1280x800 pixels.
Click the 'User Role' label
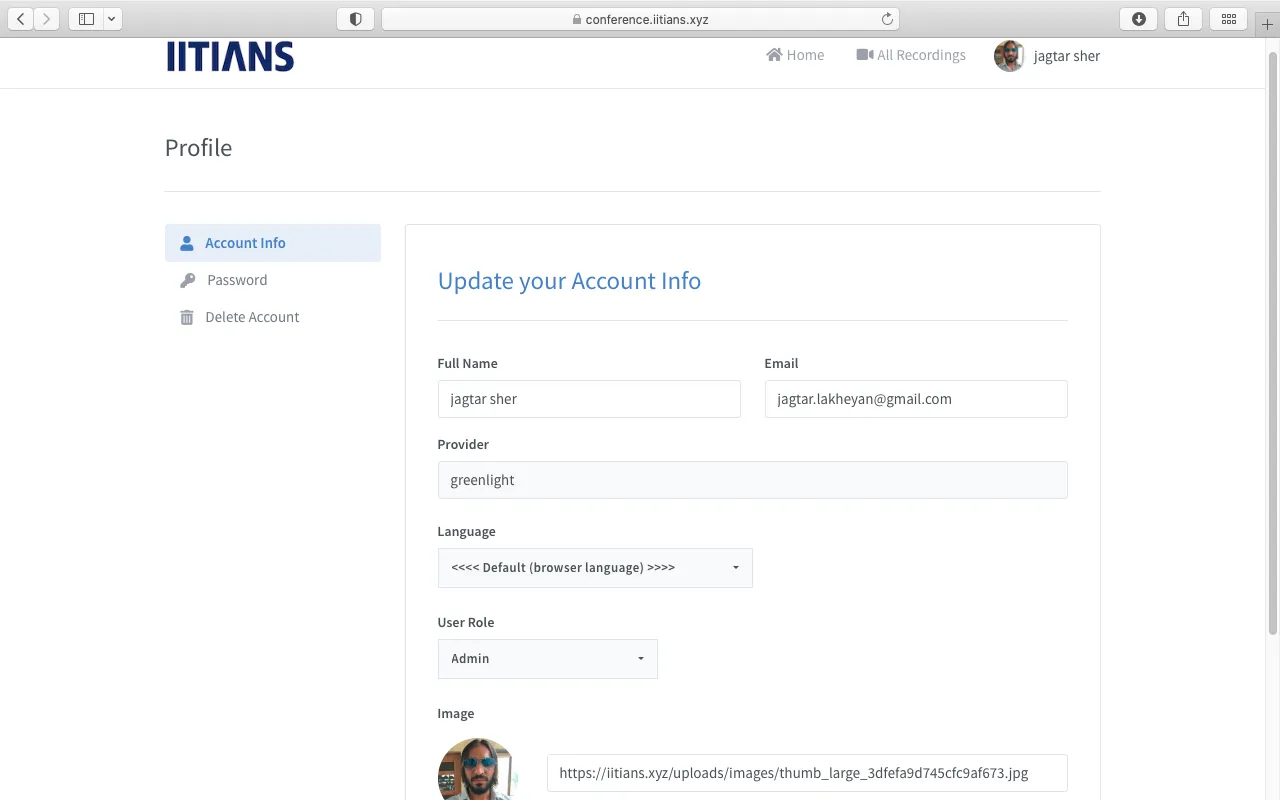pyautogui.click(x=466, y=622)
